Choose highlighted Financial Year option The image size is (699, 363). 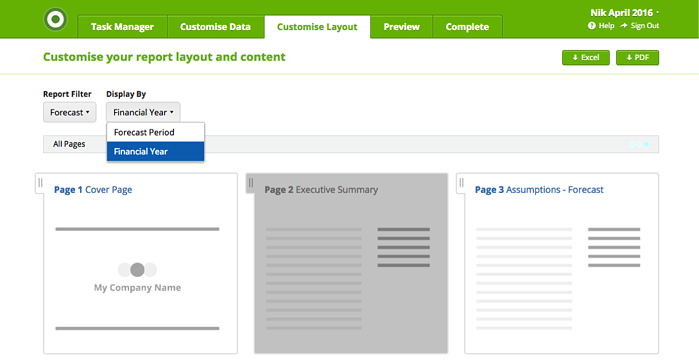(x=155, y=152)
